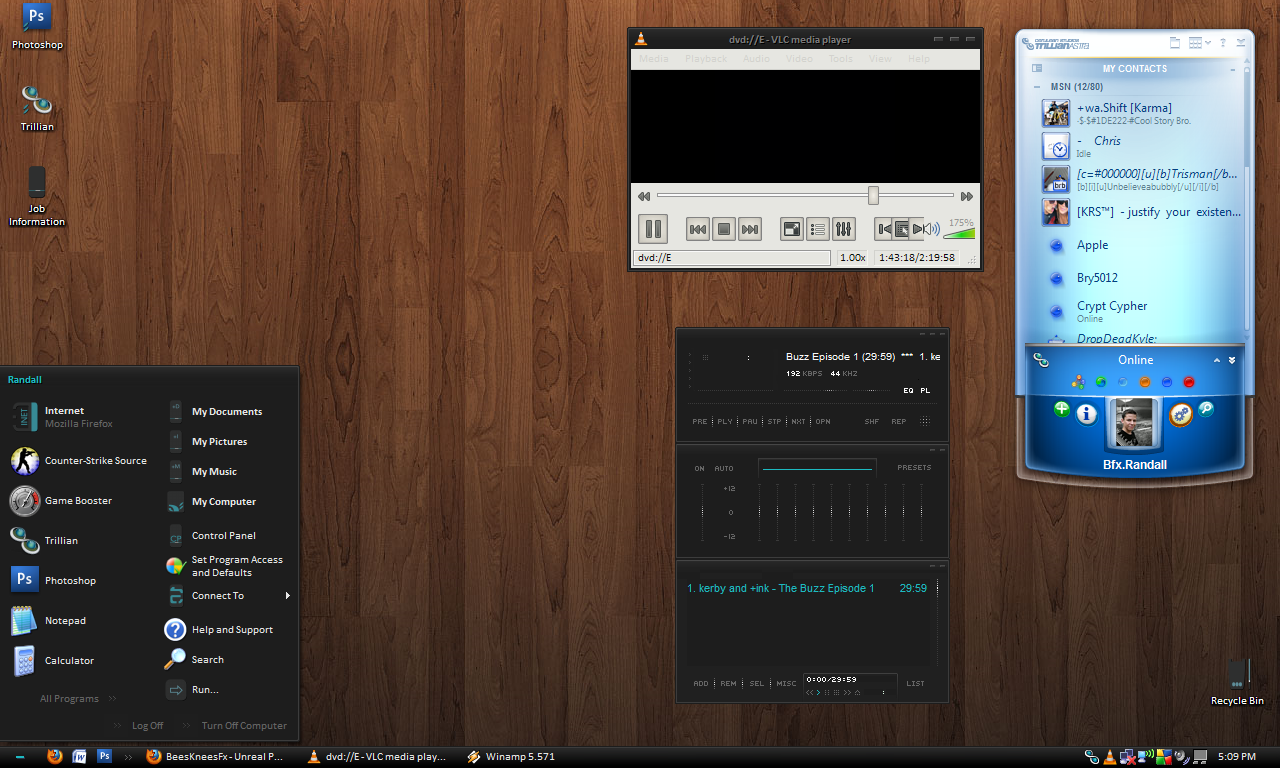Toggle Winamp SHF shuffle
The image size is (1280, 768).
pos(872,421)
